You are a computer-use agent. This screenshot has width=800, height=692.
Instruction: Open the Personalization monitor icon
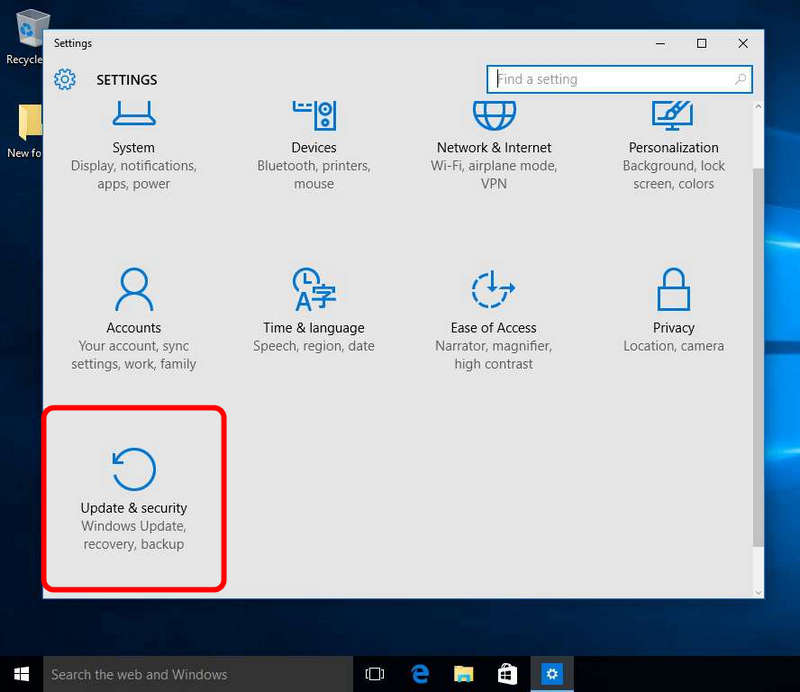tap(673, 115)
